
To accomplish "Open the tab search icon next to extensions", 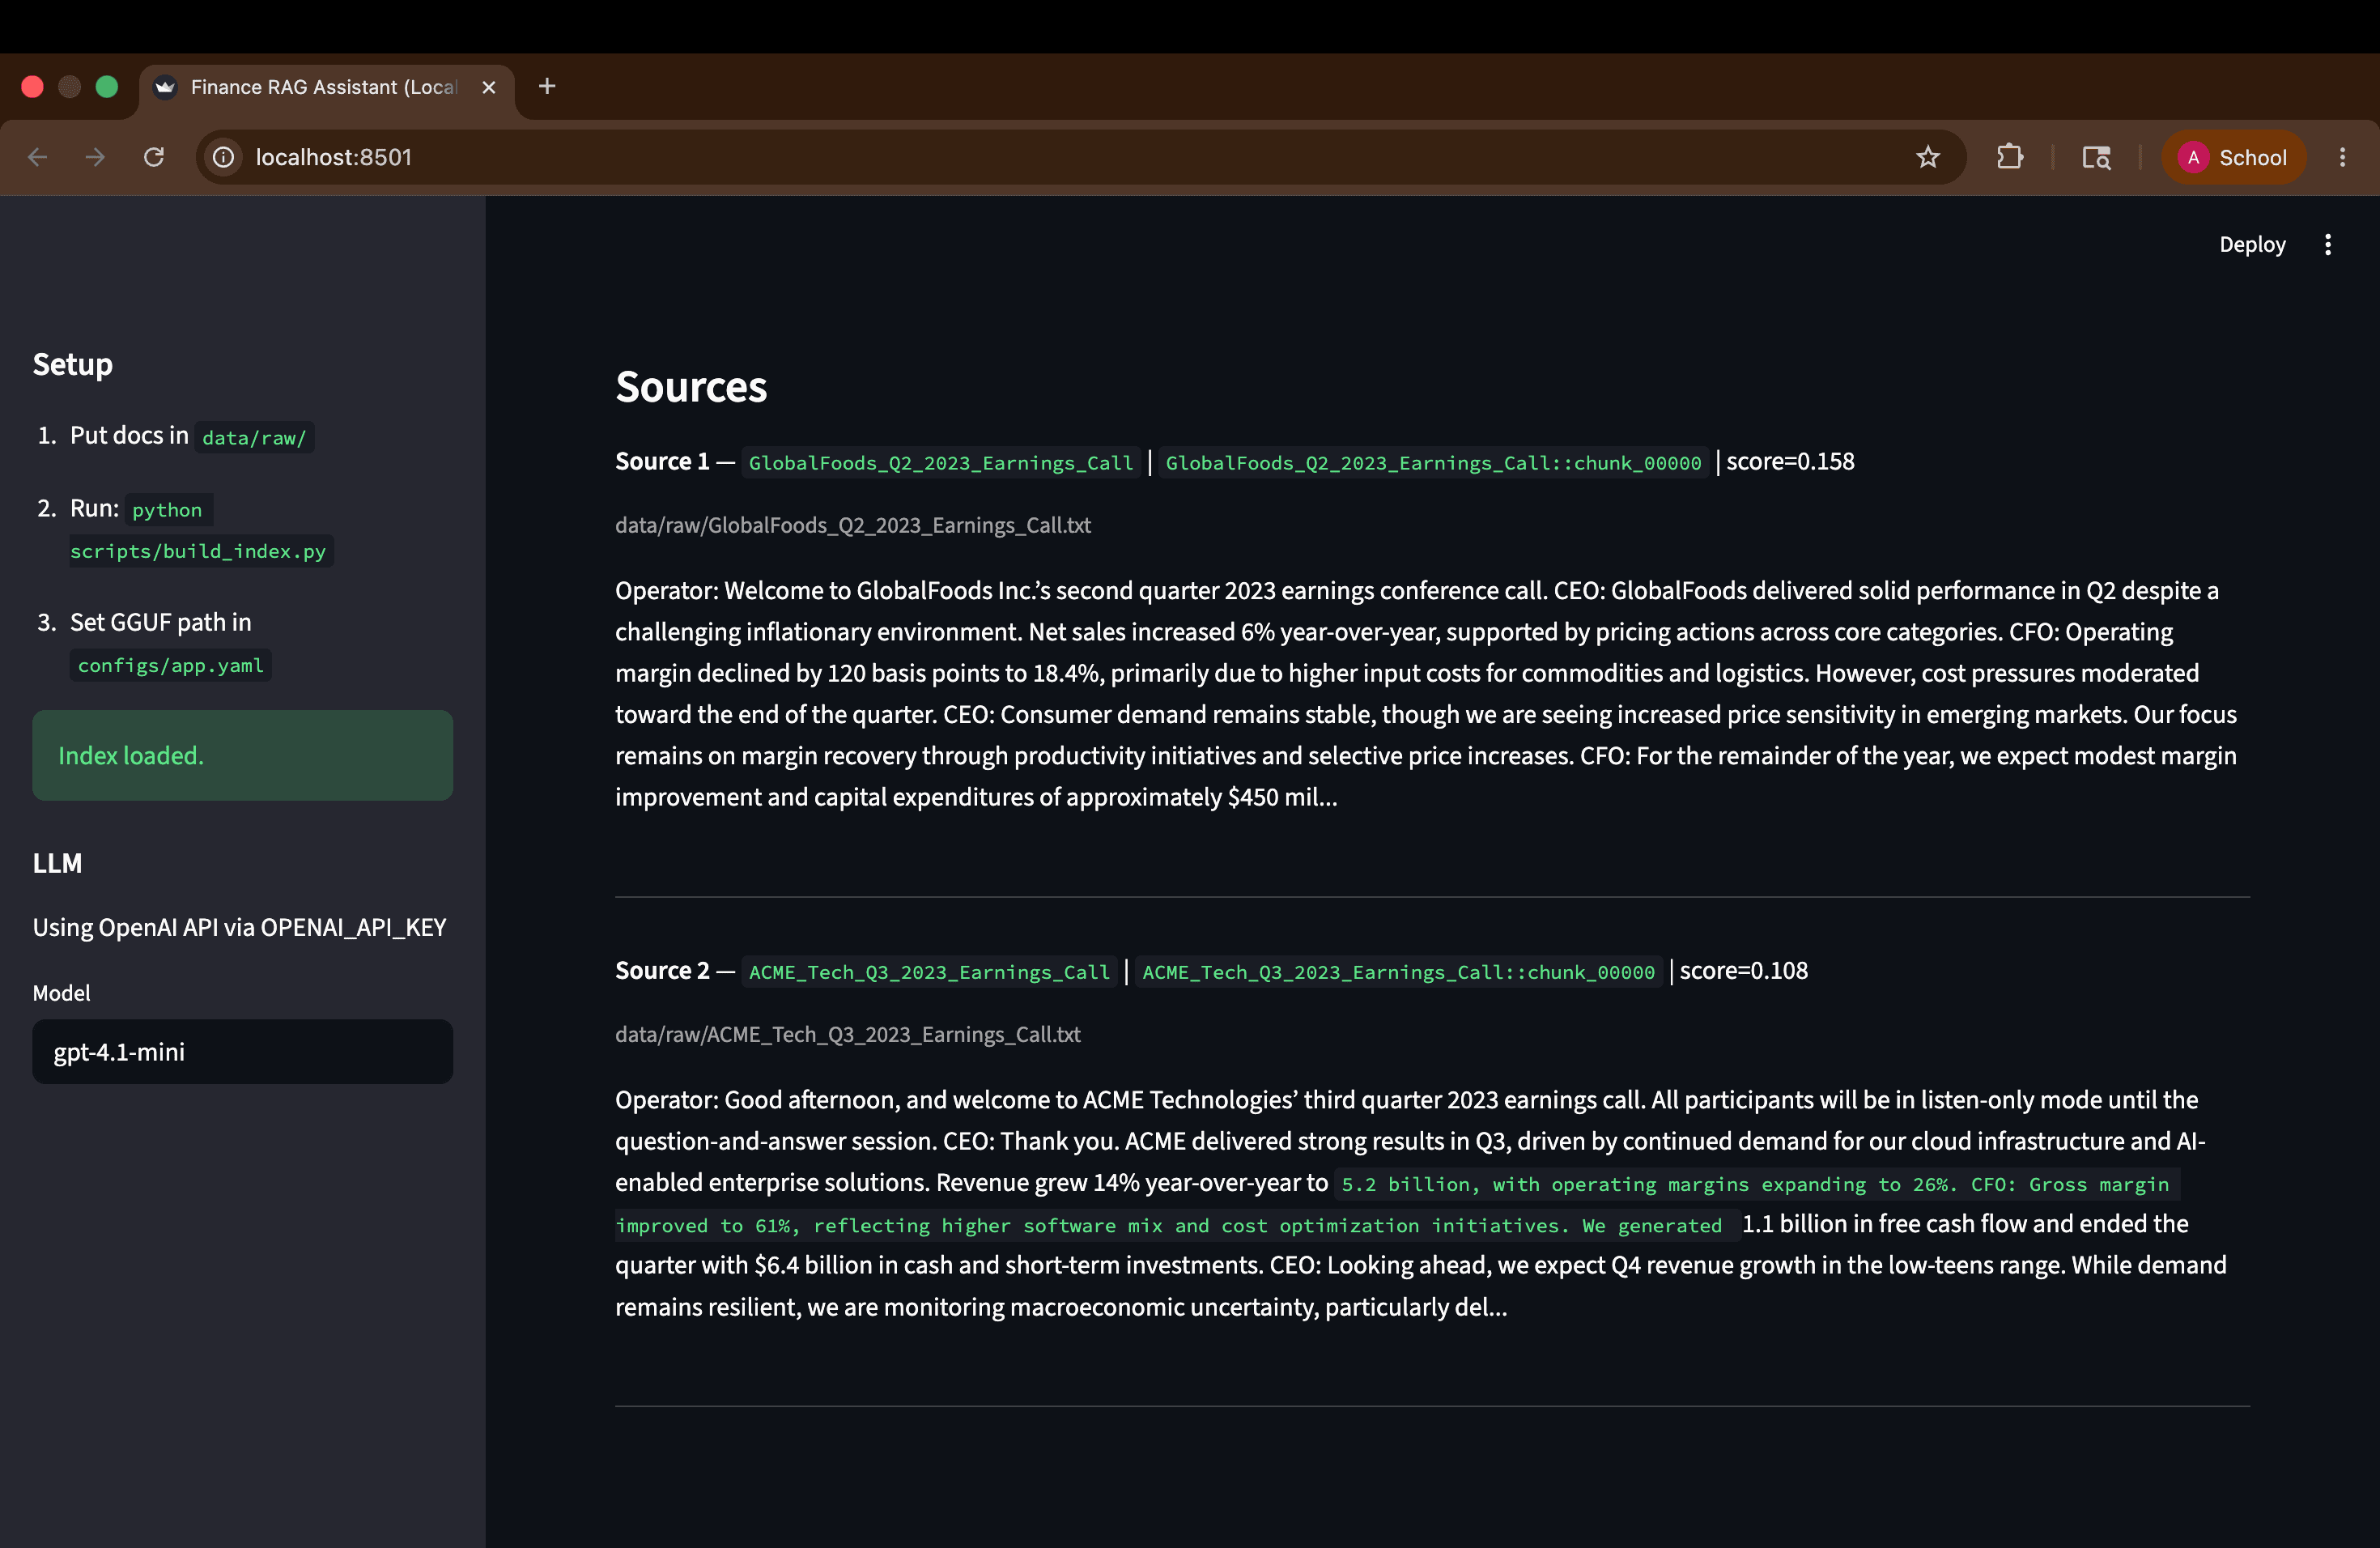I will click(x=2096, y=157).
